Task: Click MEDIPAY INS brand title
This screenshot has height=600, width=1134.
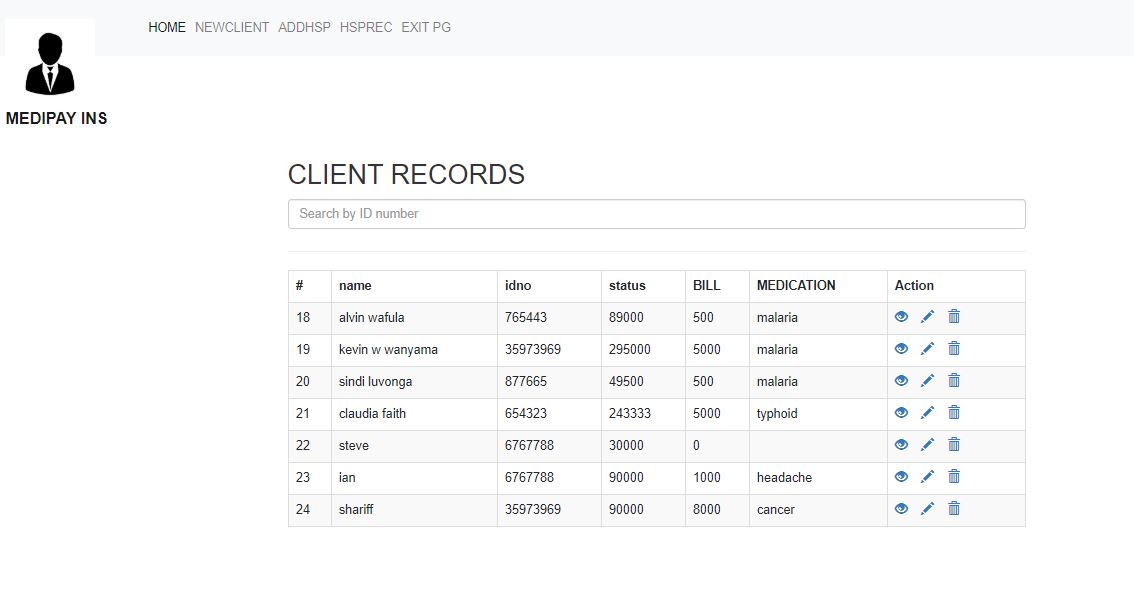Action: [56, 119]
